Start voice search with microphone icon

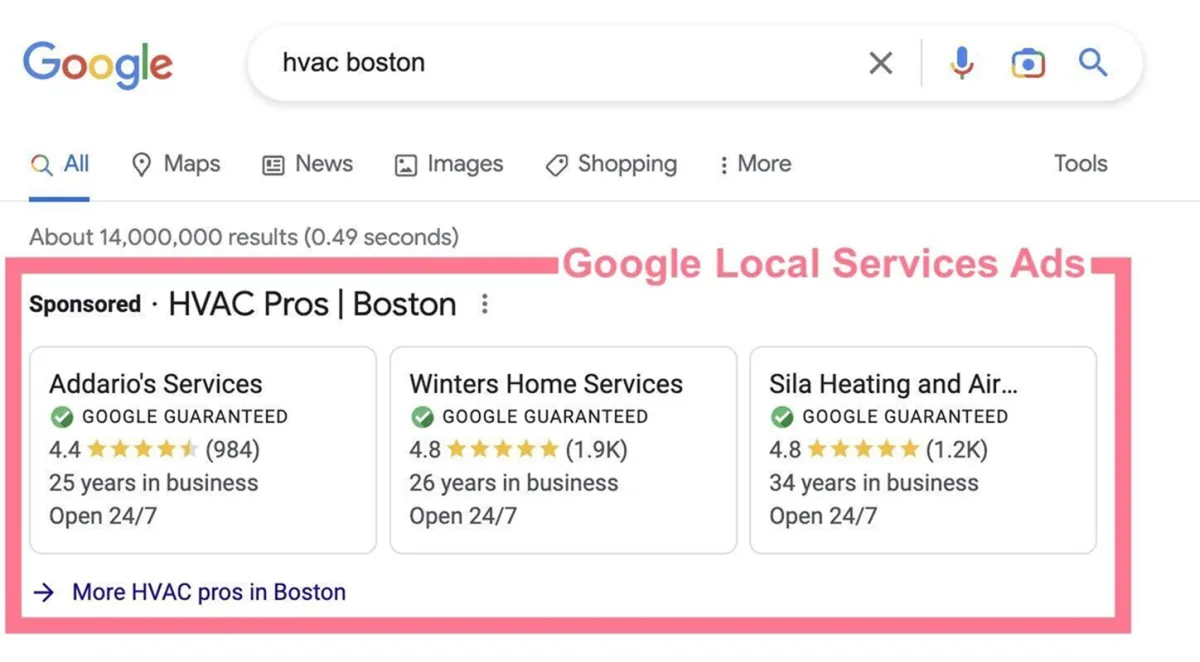pos(961,64)
